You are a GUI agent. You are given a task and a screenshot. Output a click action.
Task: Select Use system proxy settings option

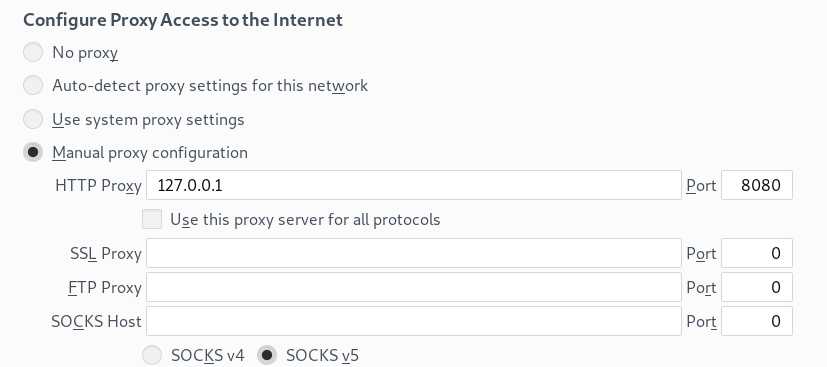[33, 120]
